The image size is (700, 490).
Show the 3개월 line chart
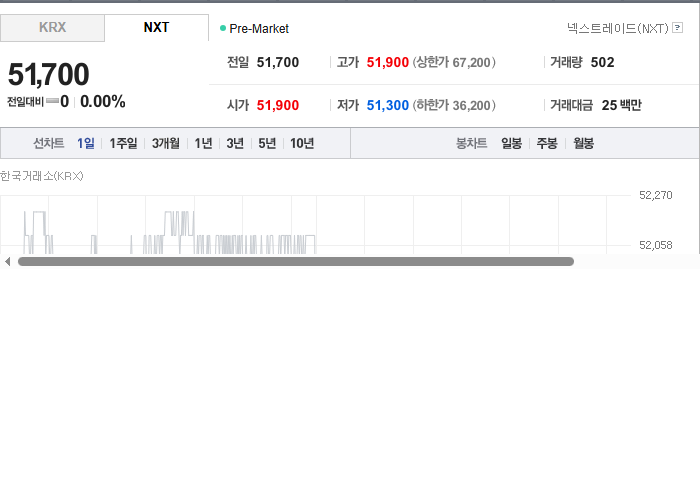(x=166, y=143)
